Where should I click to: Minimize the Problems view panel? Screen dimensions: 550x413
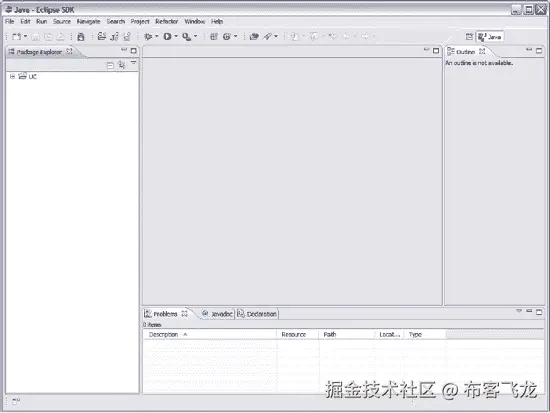pyautogui.click(x=529, y=311)
